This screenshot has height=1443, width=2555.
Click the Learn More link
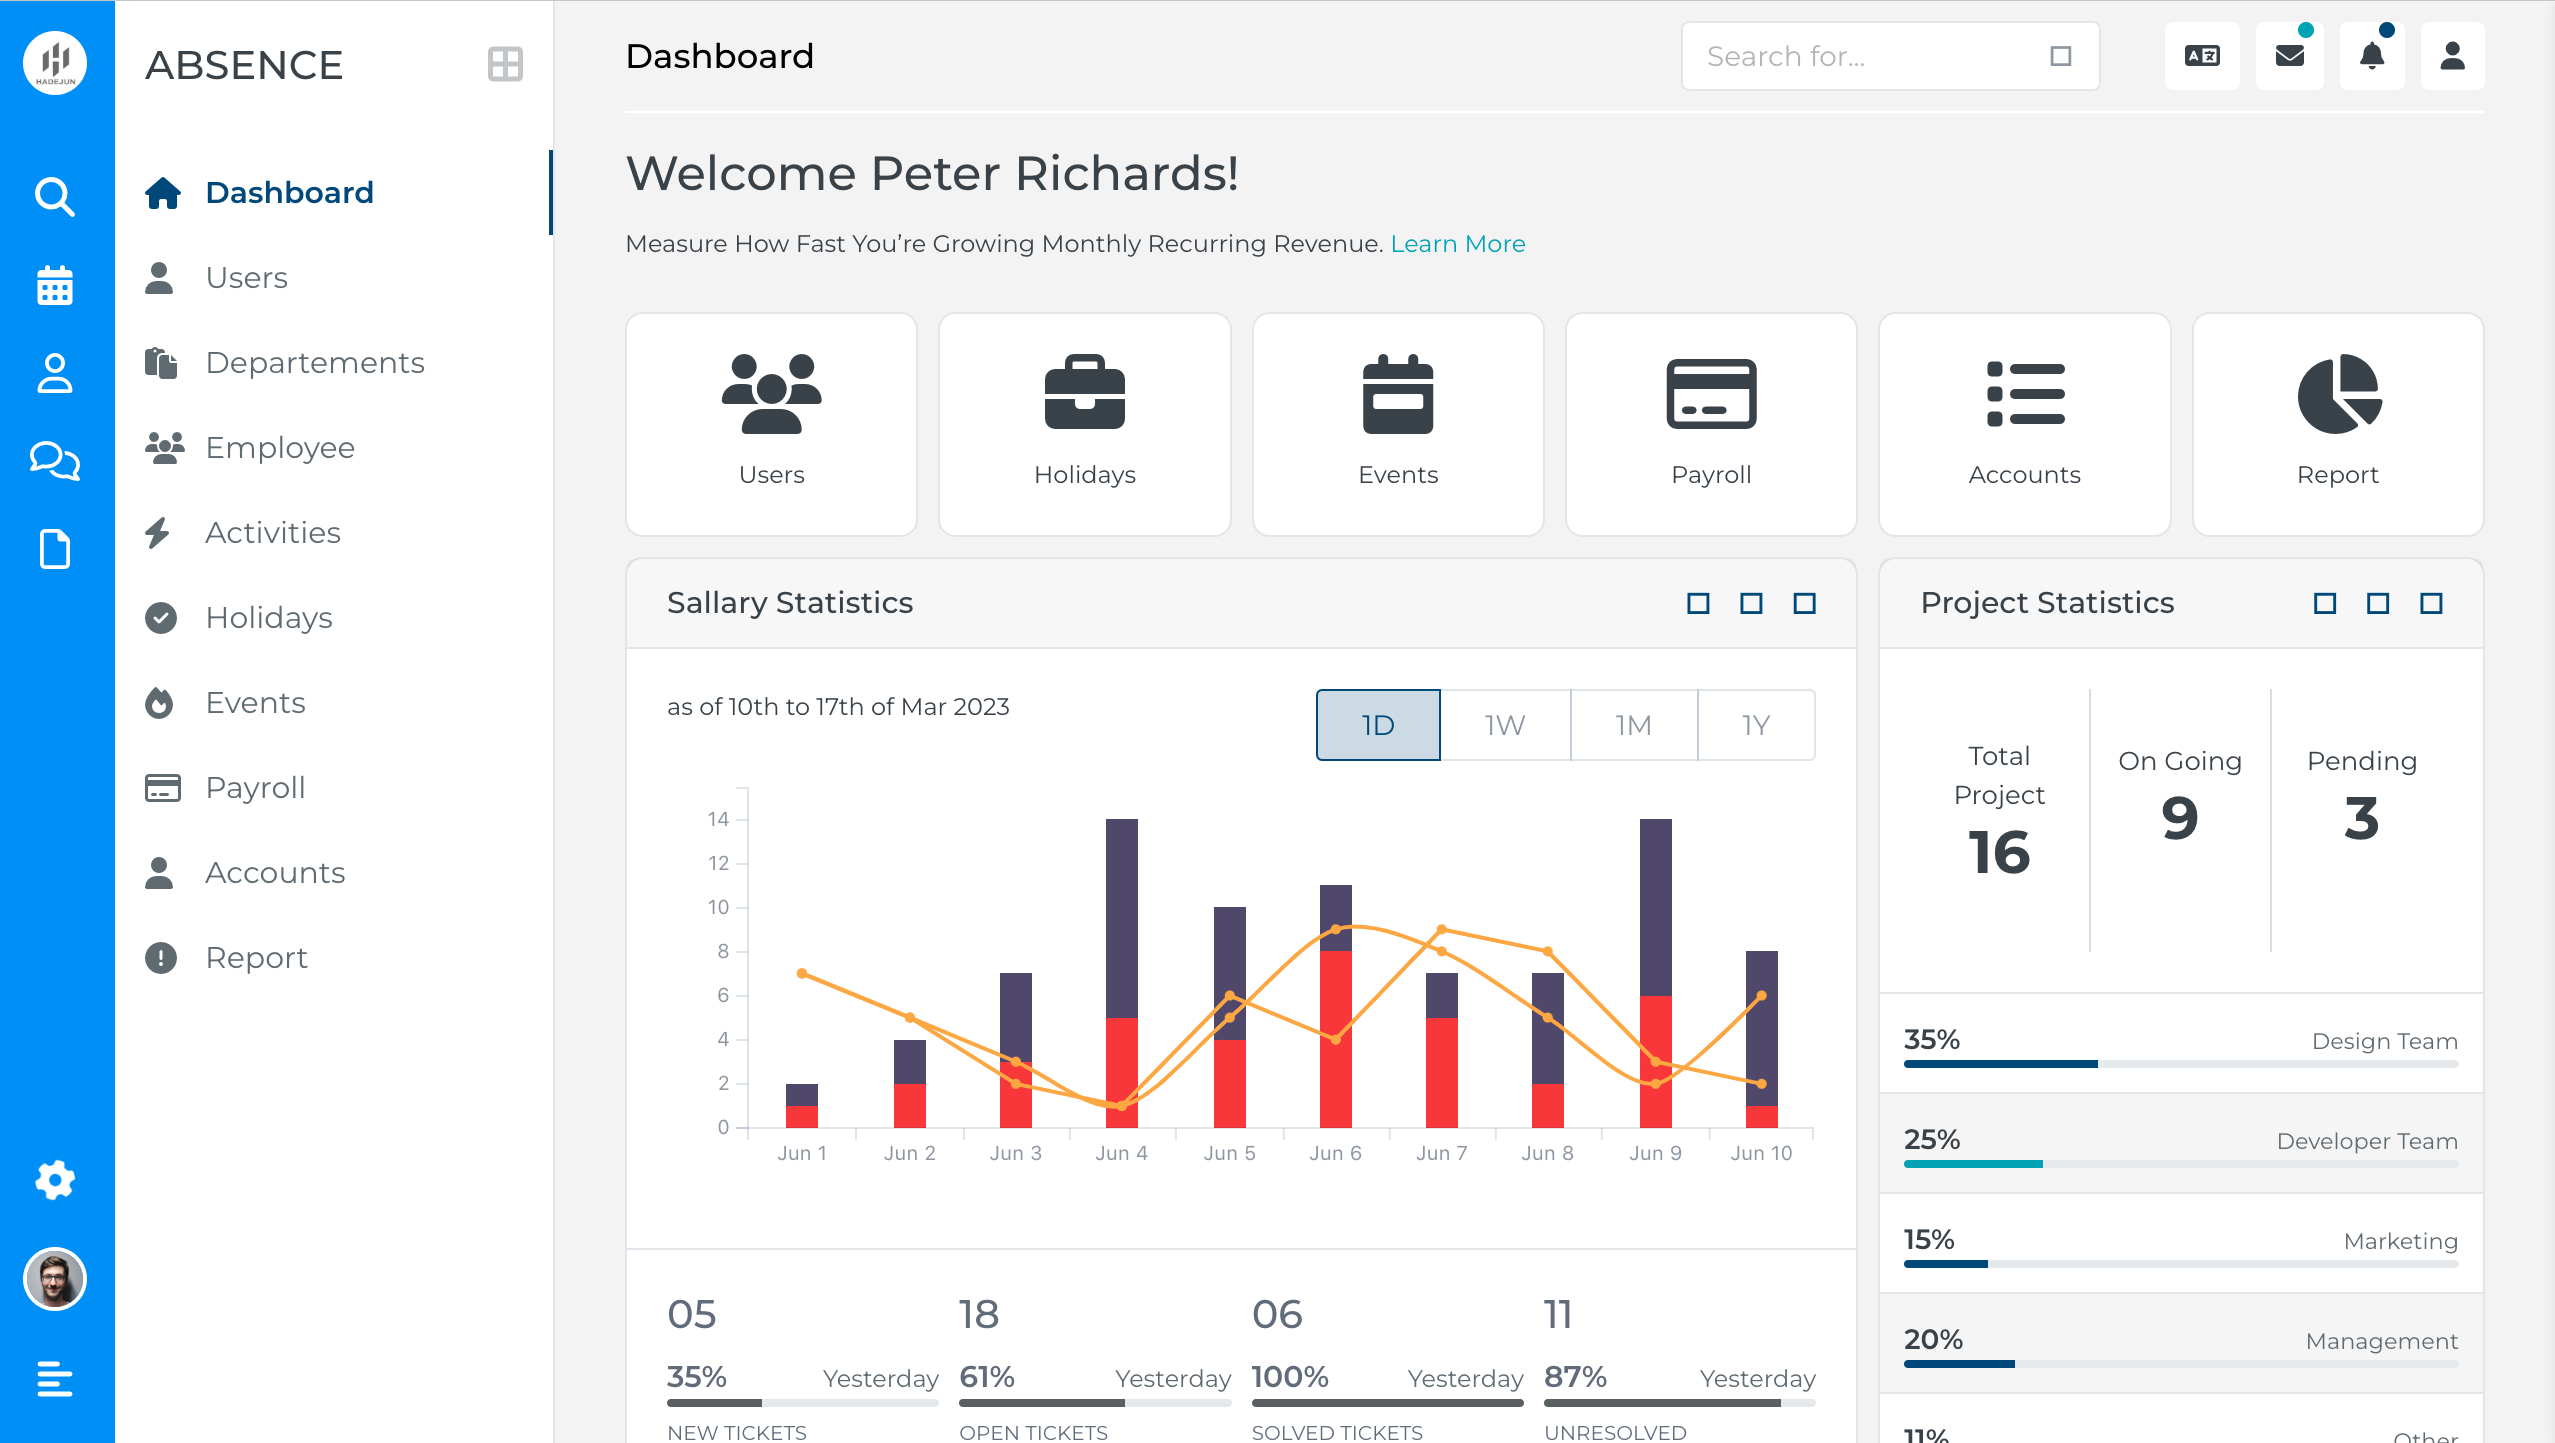tap(1457, 243)
